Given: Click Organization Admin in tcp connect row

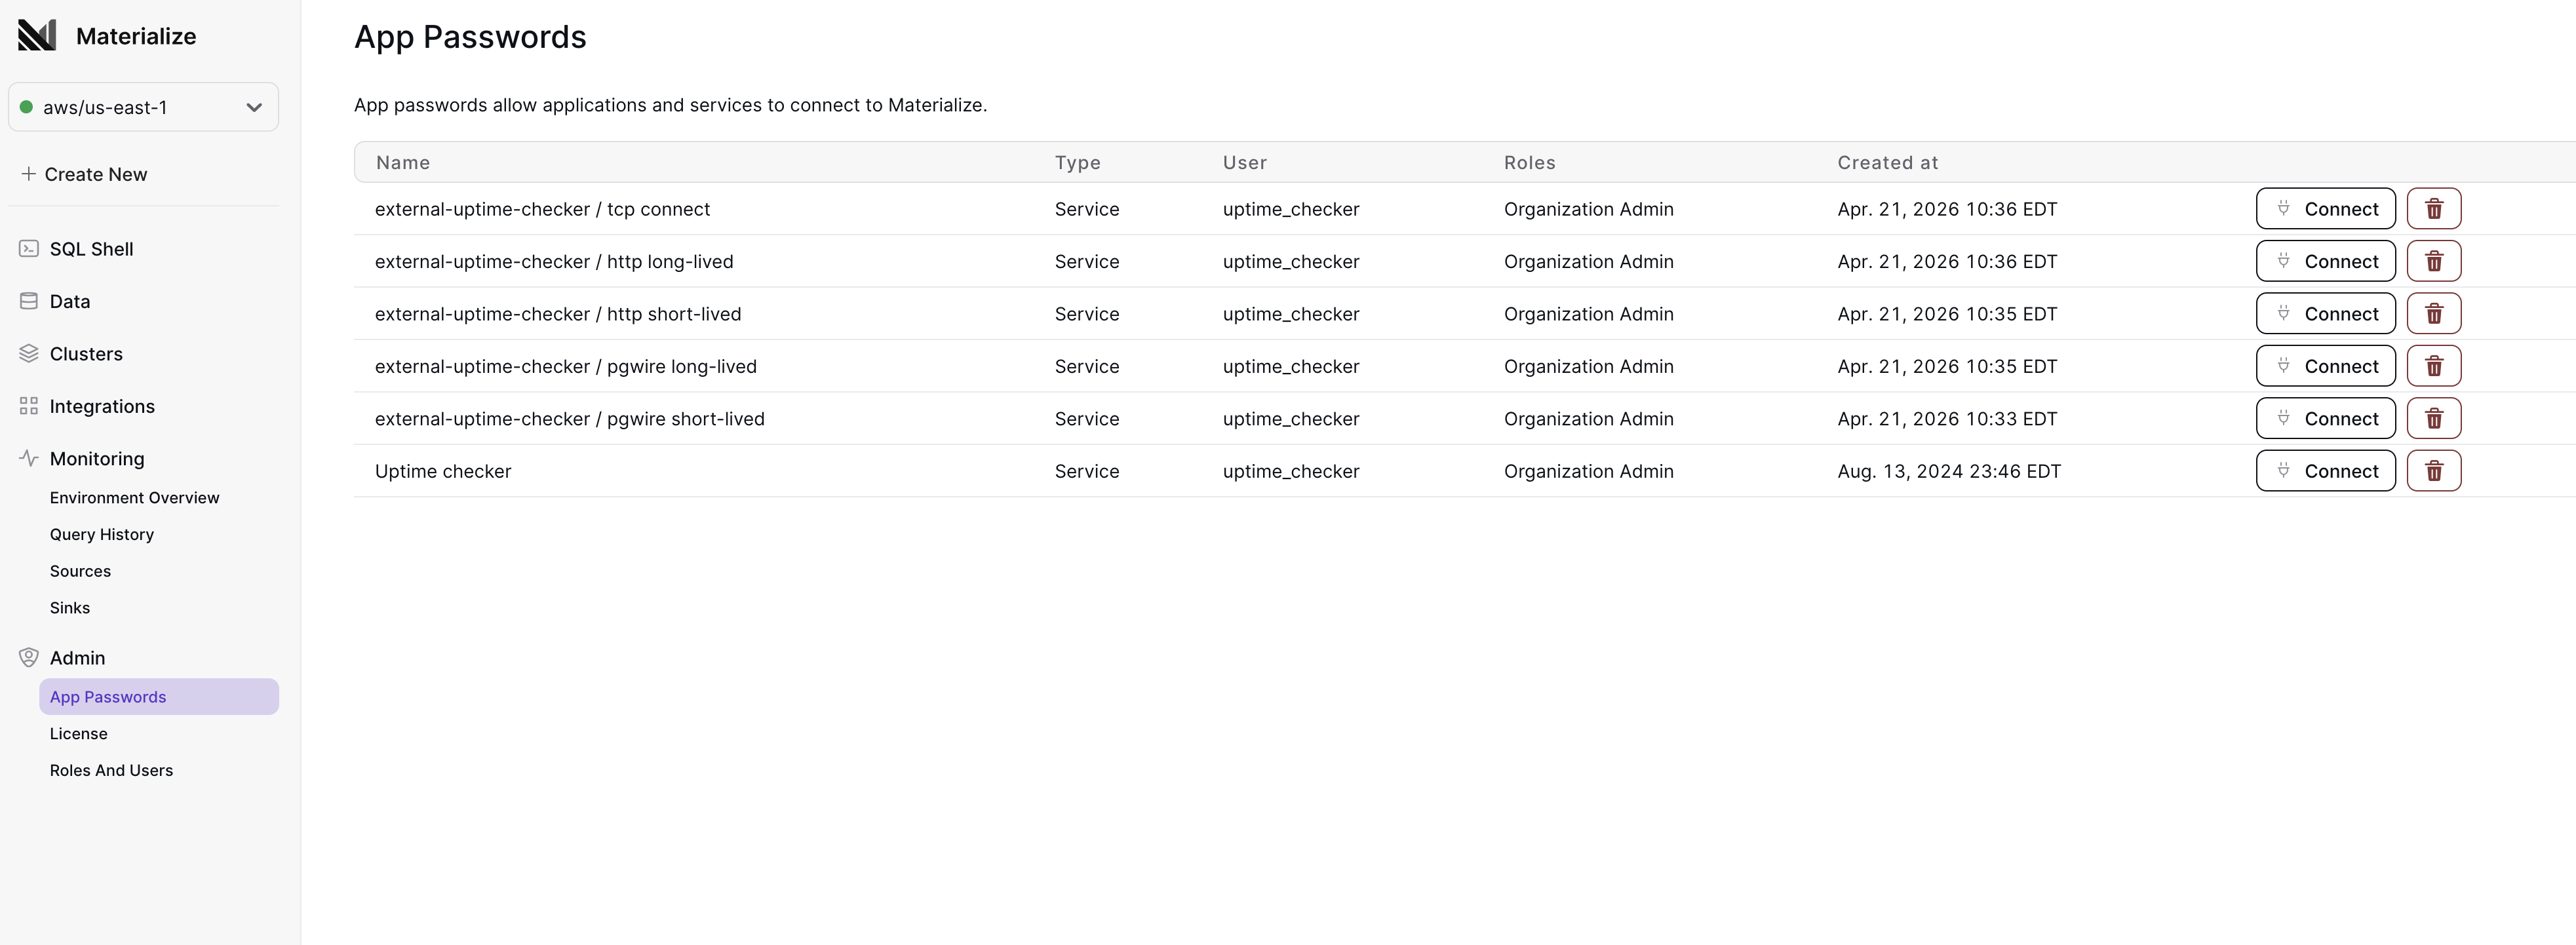Looking at the screenshot, I should [x=1588, y=209].
